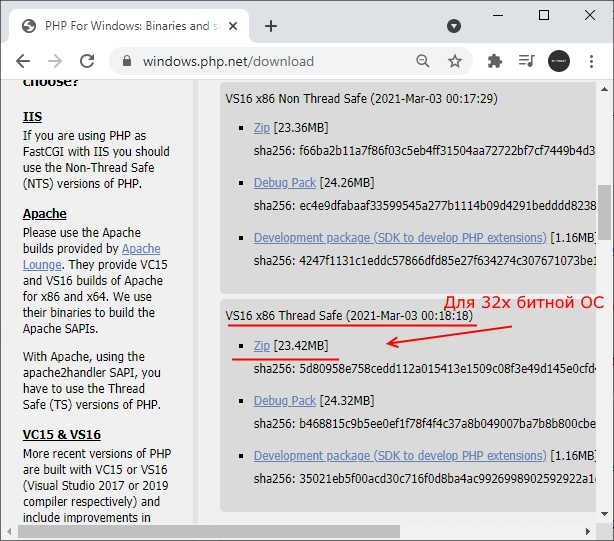614x541 pixels.
Task: Open the media control playlist icon
Action: point(526,61)
